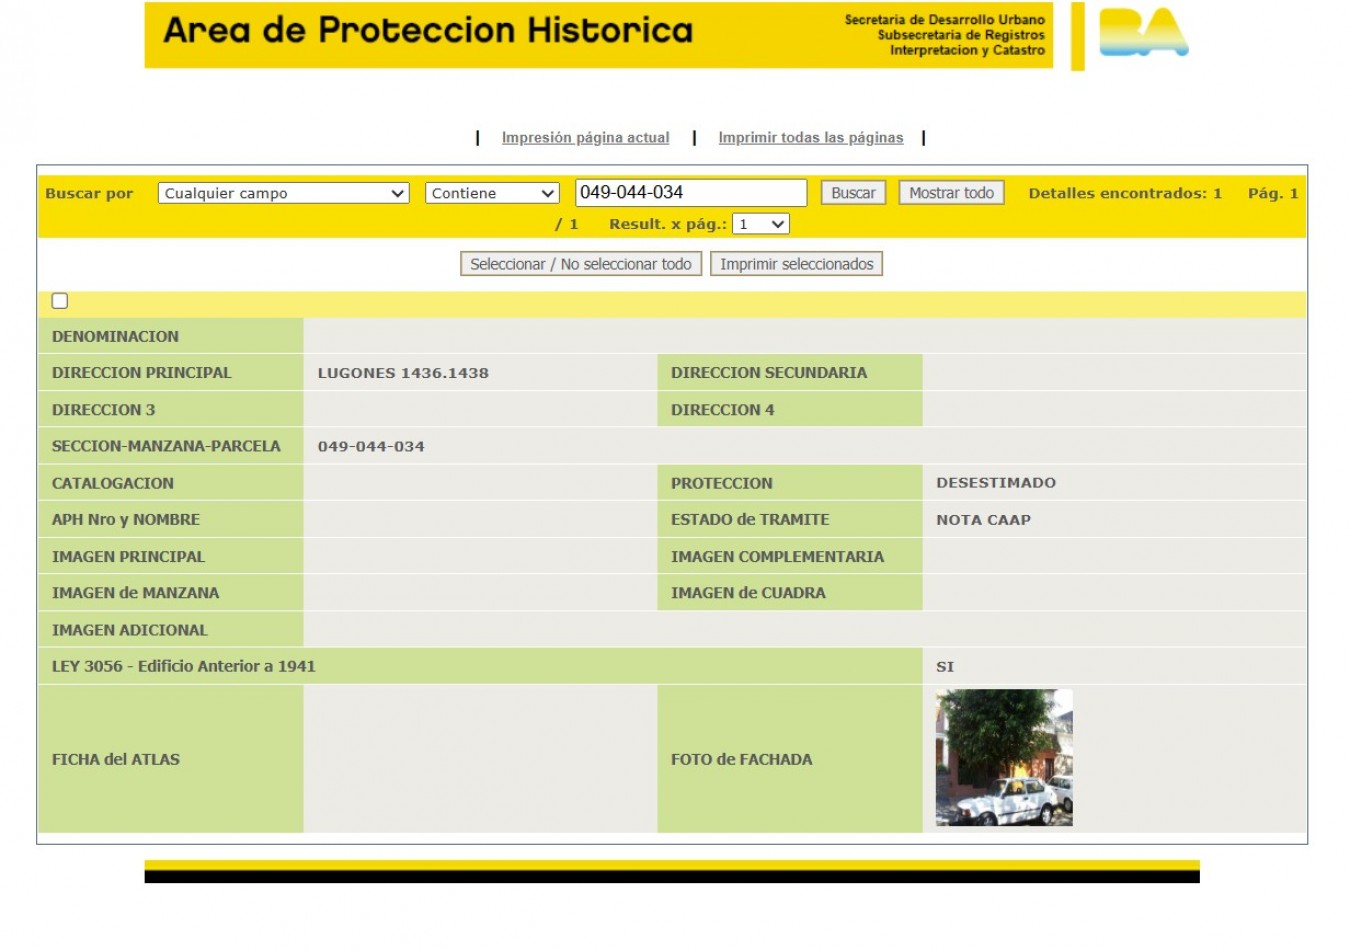Click the 'DIRECCION 3' label

(x=104, y=410)
